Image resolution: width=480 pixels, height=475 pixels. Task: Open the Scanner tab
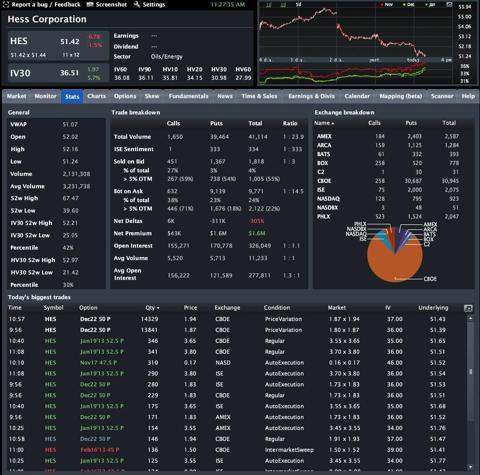coord(442,96)
